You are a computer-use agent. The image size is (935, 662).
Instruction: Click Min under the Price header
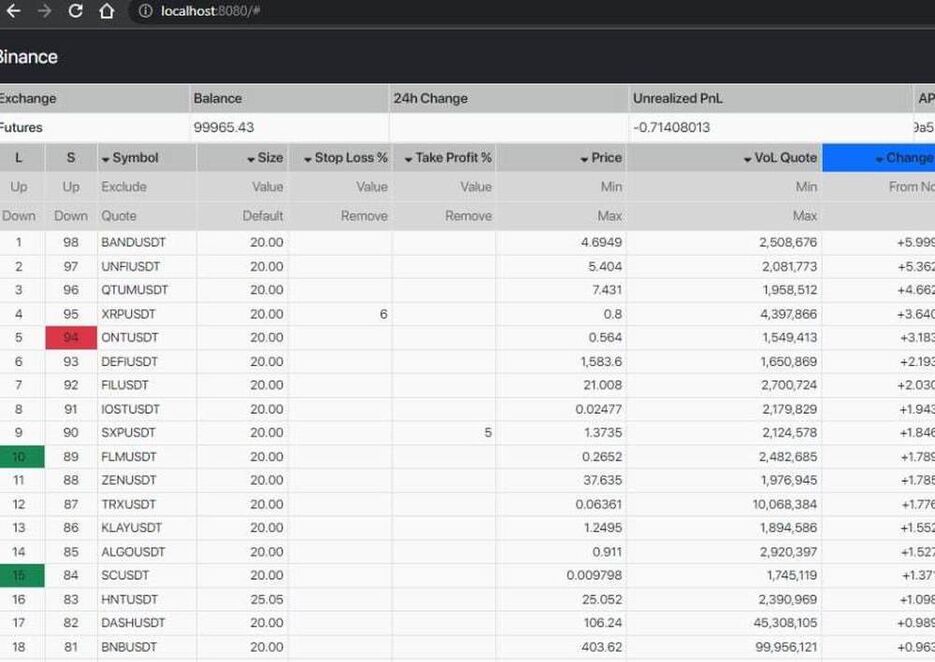pos(611,187)
